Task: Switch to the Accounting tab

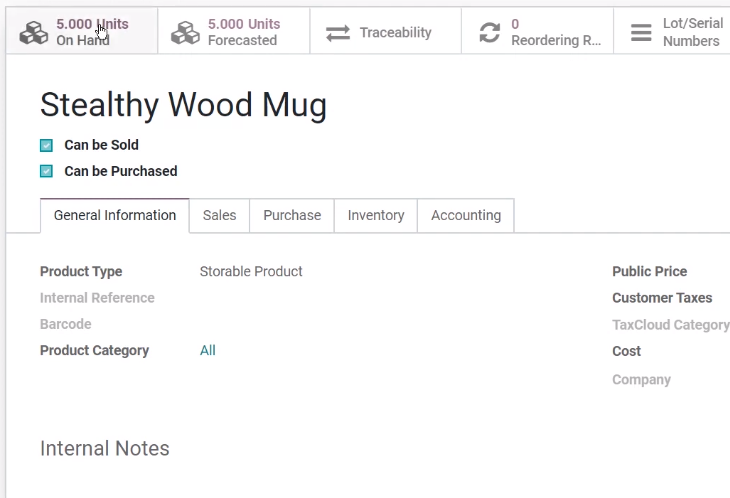Action: (x=466, y=215)
